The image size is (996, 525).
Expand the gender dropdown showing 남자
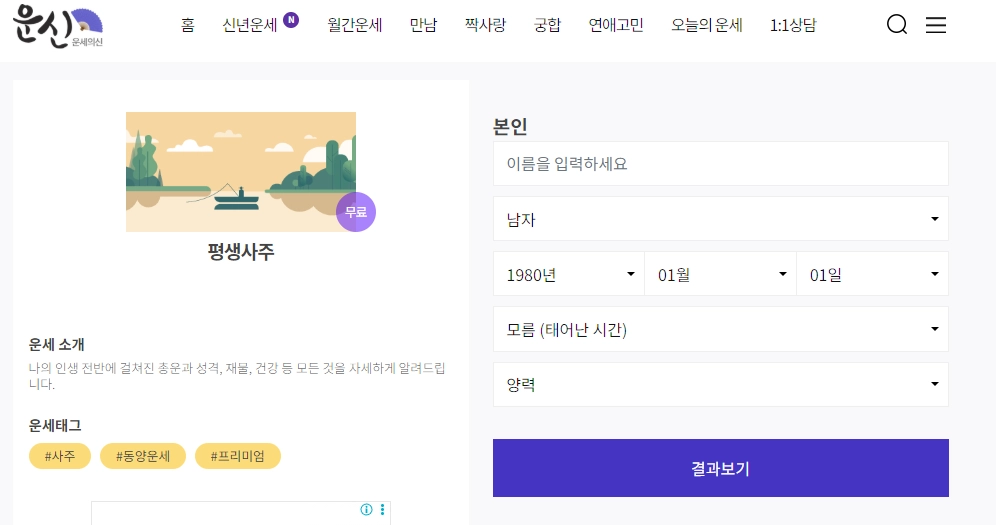pyautogui.click(x=720, y=219)
